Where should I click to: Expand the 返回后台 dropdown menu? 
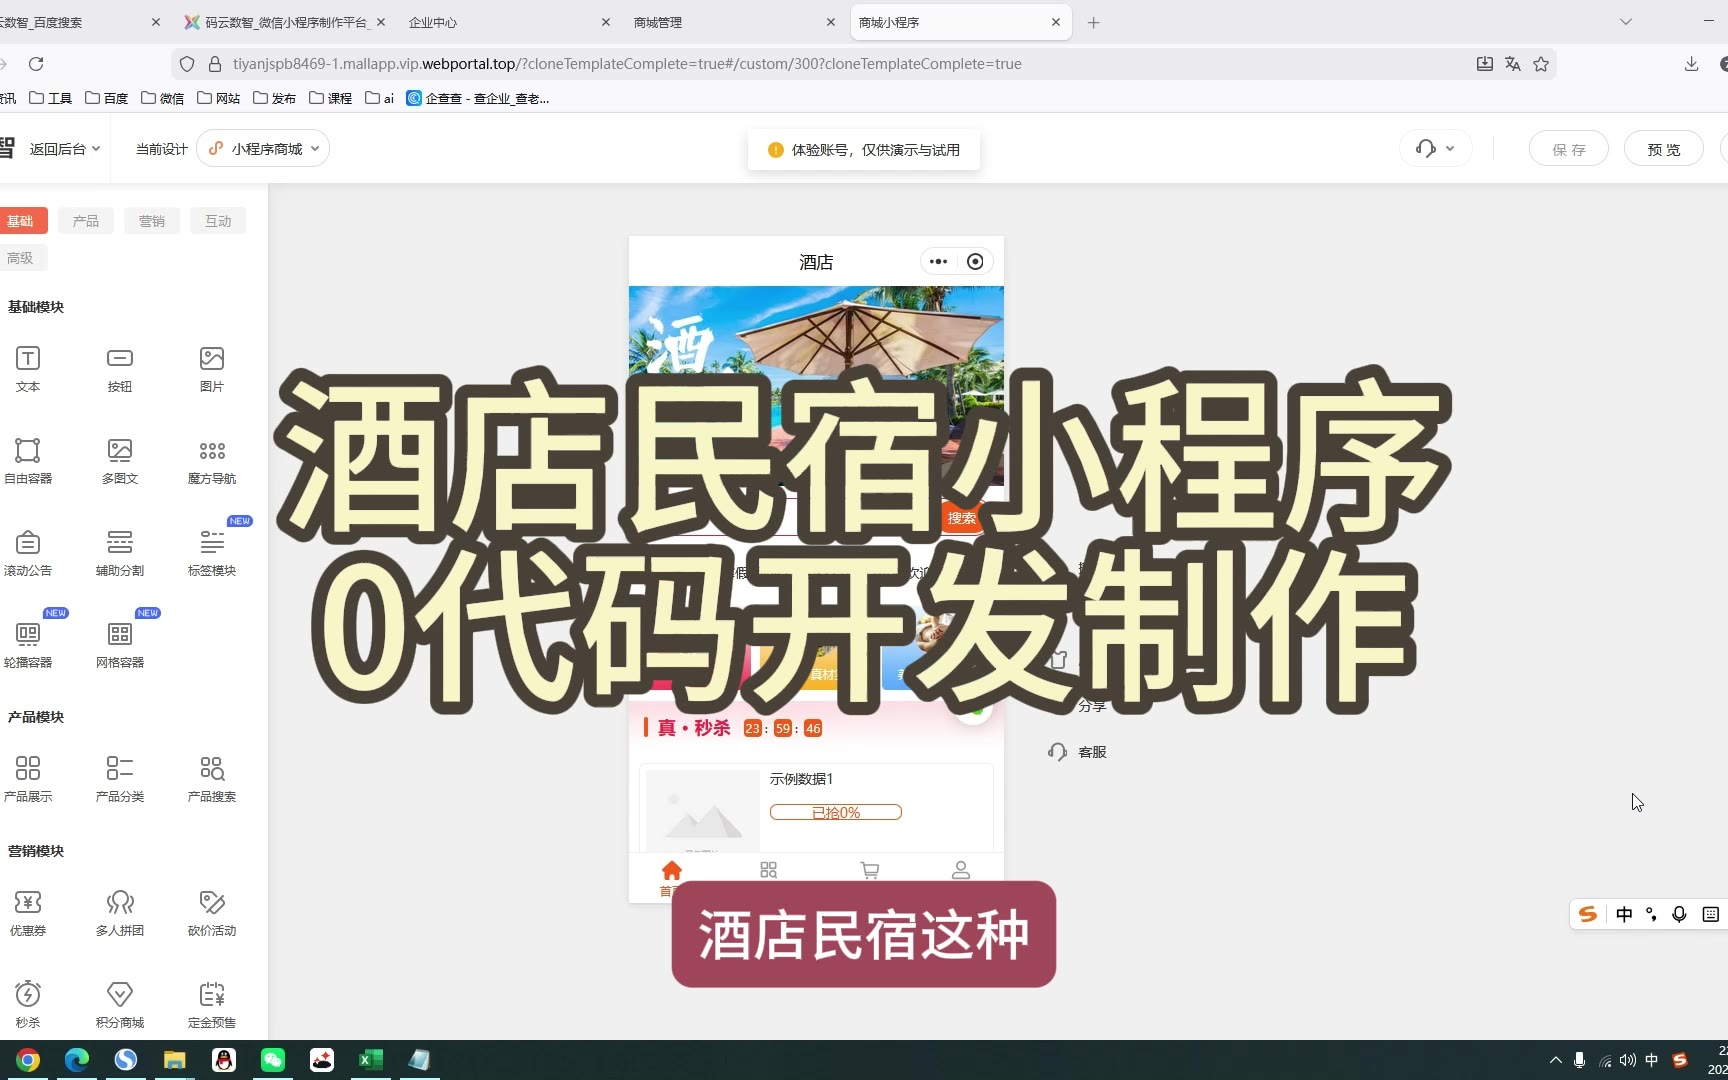point(64,149)
